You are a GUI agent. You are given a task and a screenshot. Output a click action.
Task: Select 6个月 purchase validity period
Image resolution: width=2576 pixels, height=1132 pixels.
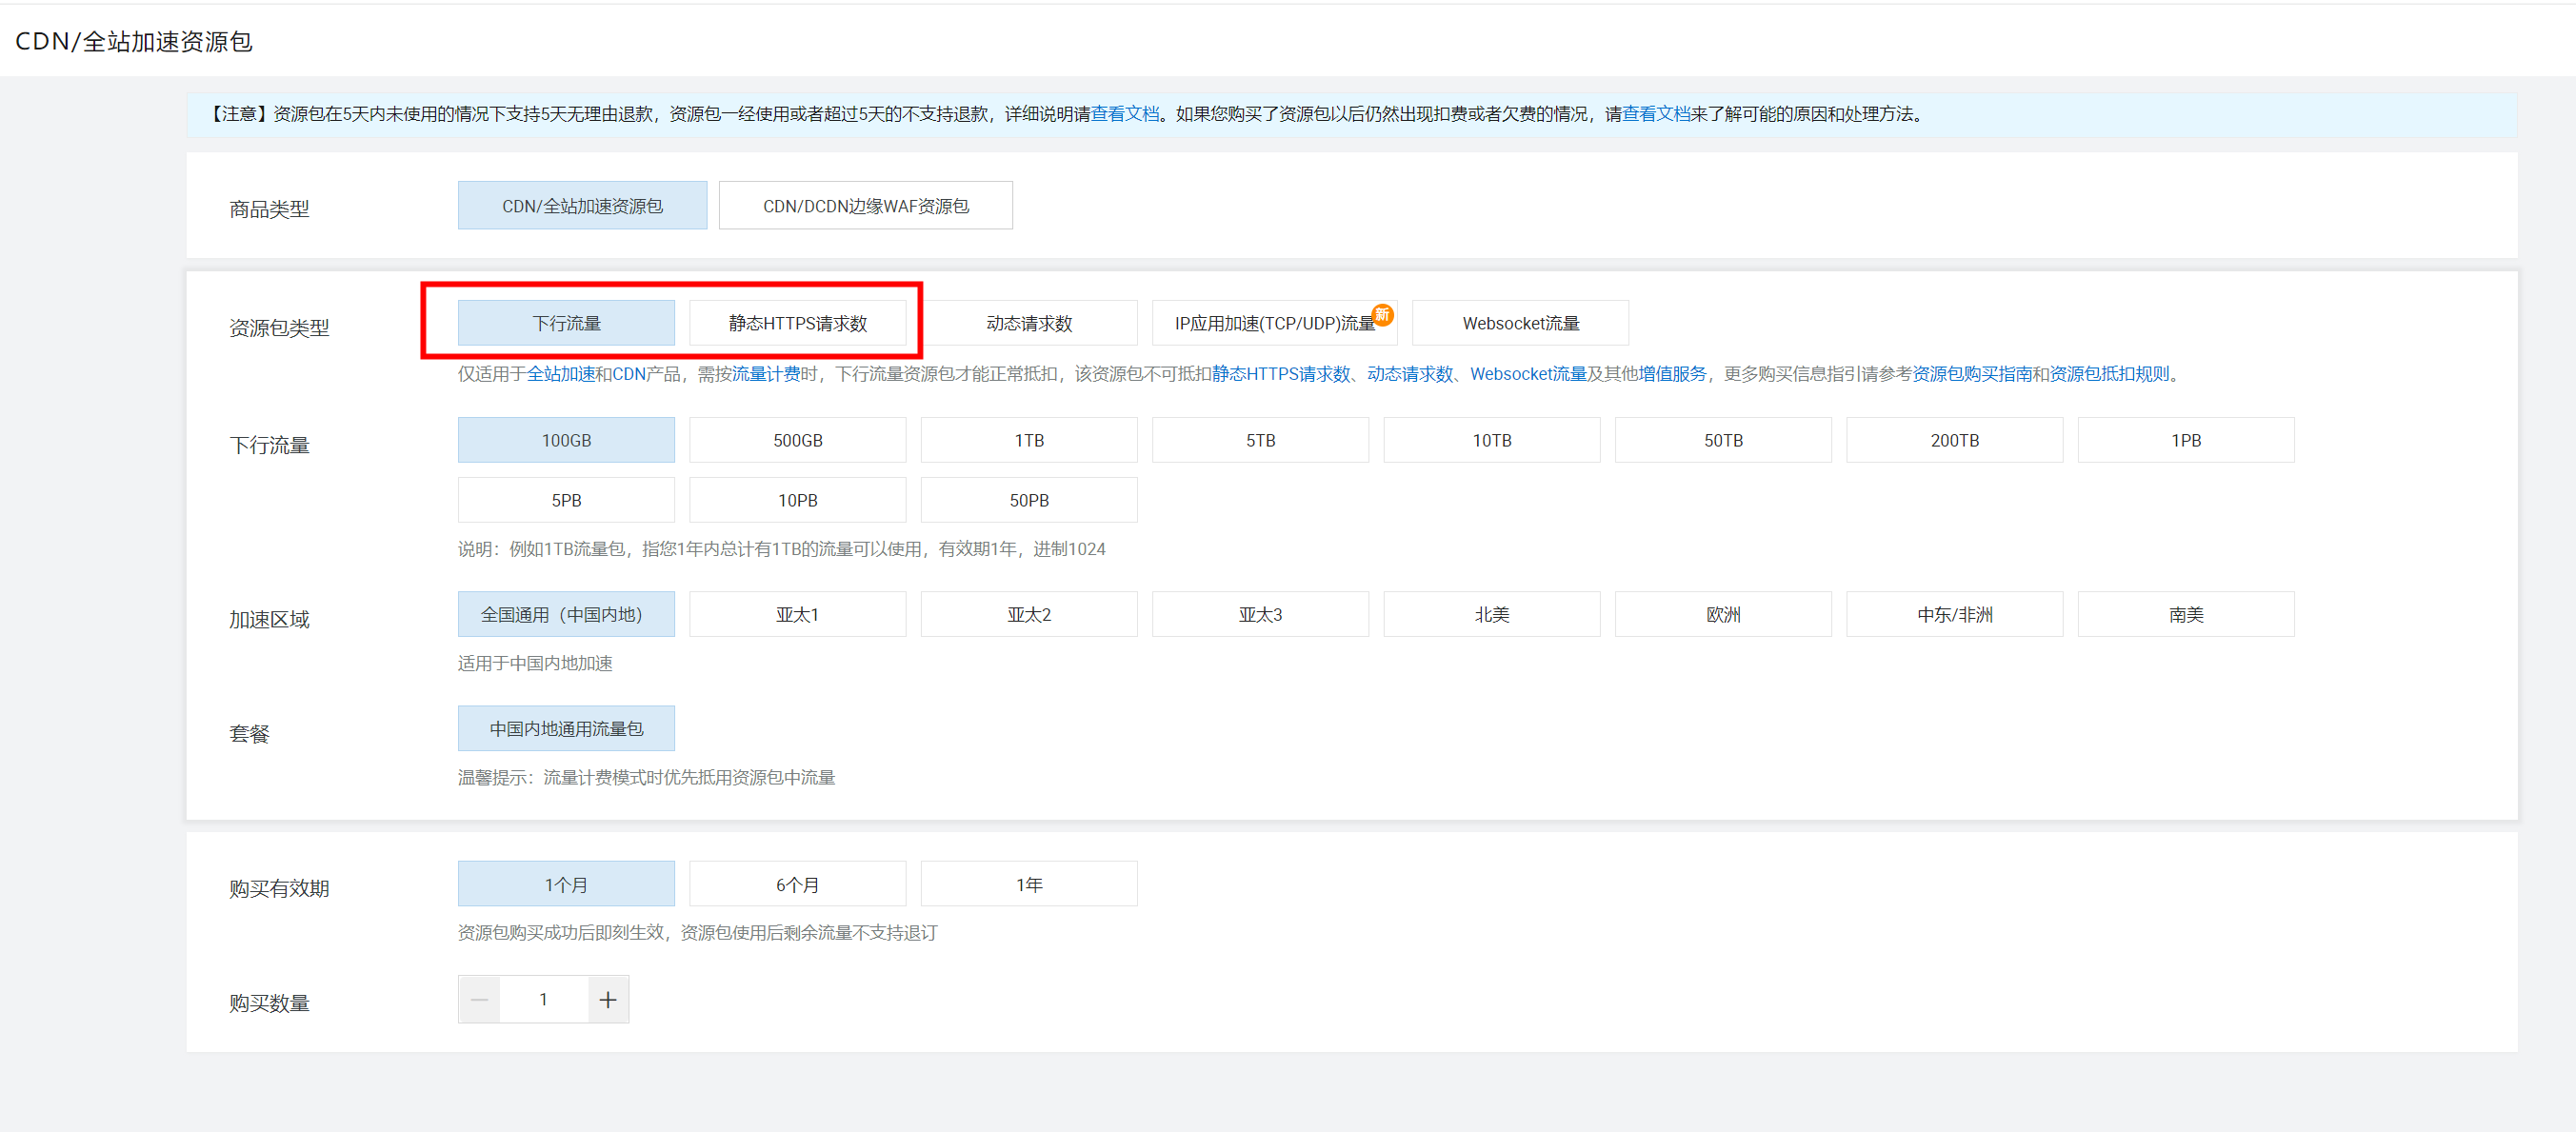click(797, 883)
